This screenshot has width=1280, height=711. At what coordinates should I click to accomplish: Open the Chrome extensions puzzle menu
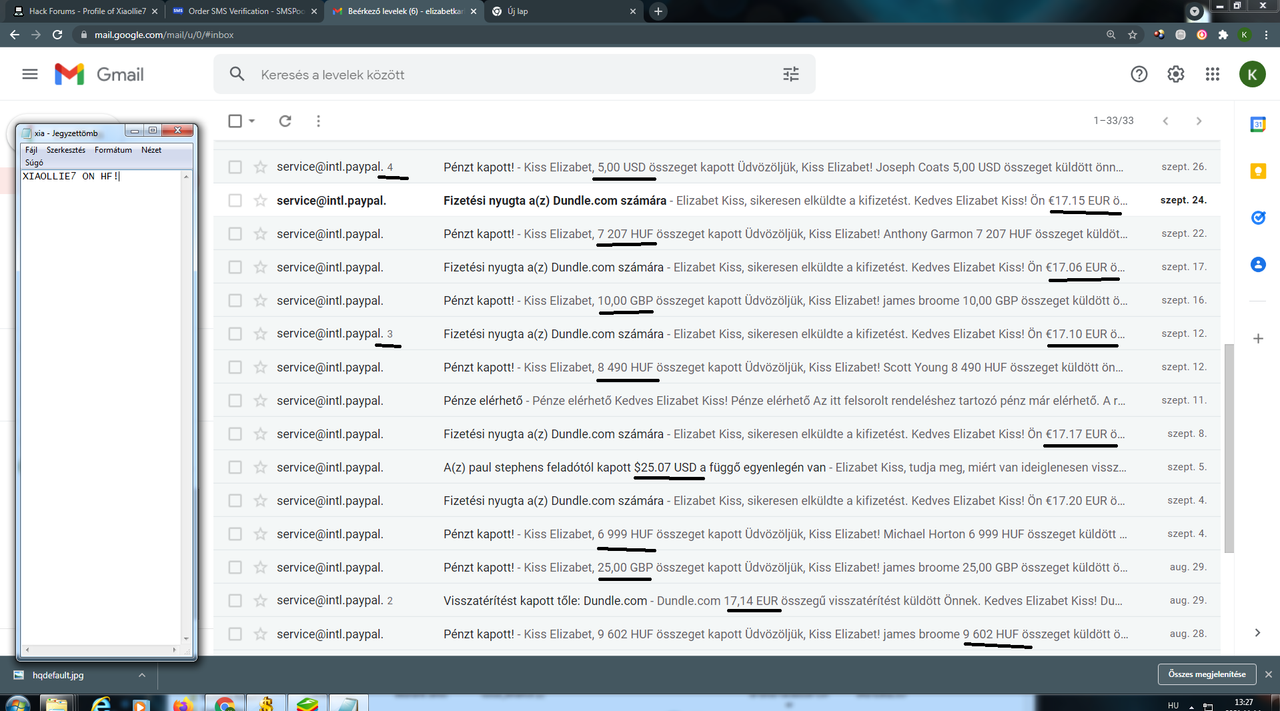coord(1222,34)
